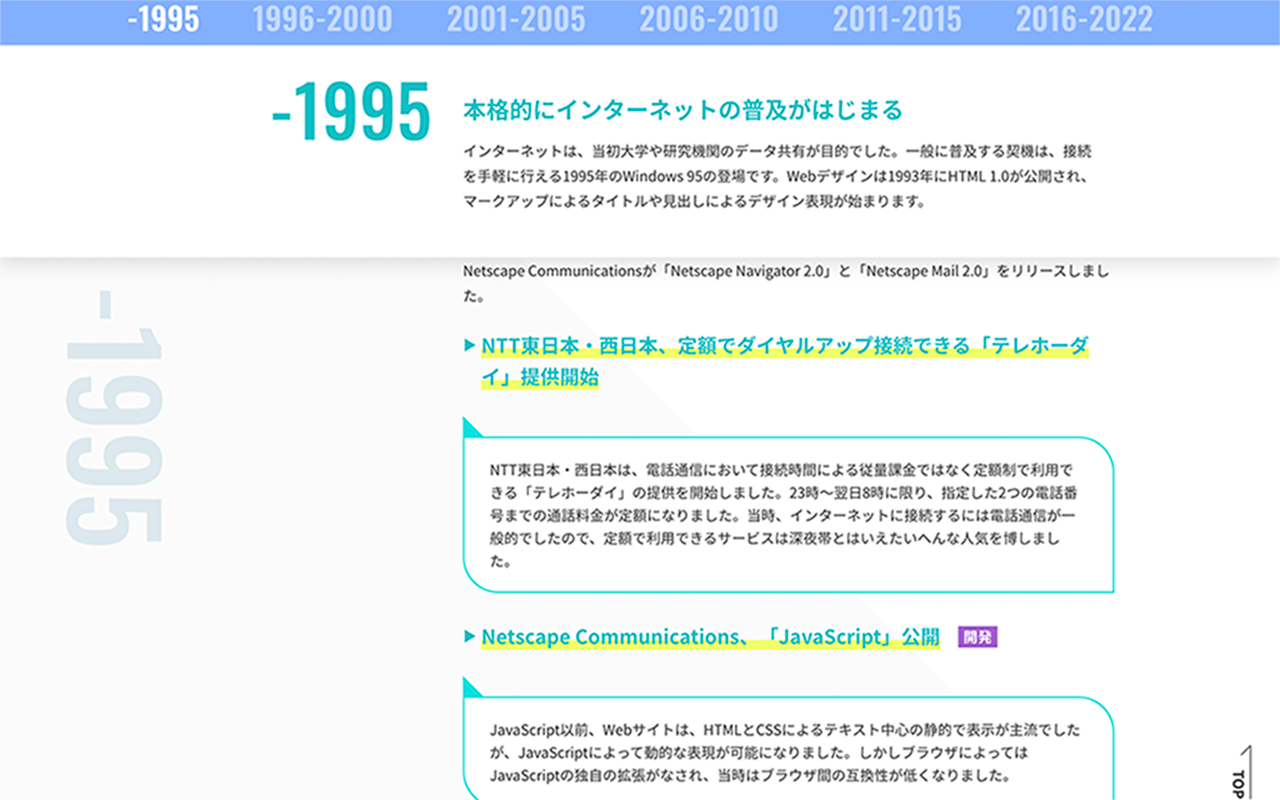Open the 2001-2005 timeline tab

(516, 20)
